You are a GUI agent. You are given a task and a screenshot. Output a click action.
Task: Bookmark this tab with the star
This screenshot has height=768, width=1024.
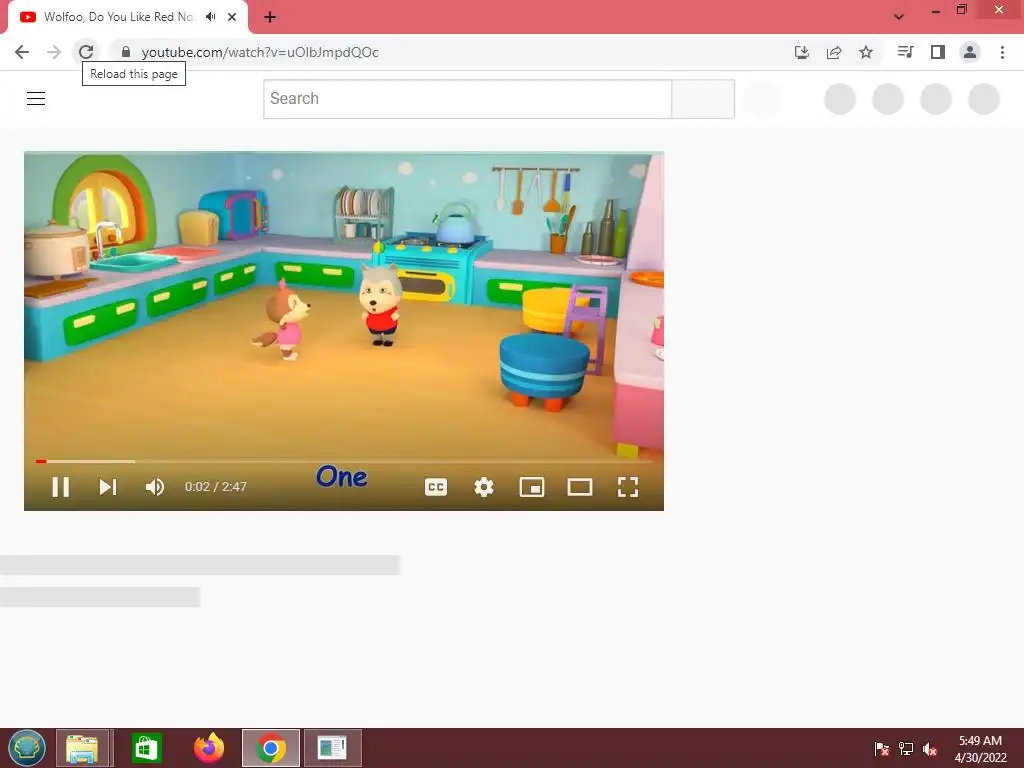click(x=866, y=52)
